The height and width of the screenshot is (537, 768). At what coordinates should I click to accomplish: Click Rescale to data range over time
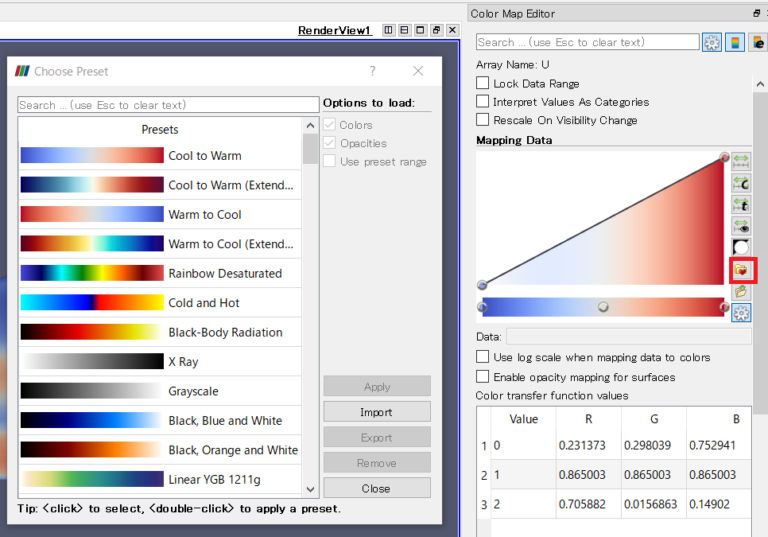pyautogui.click(x=741, y=205)
